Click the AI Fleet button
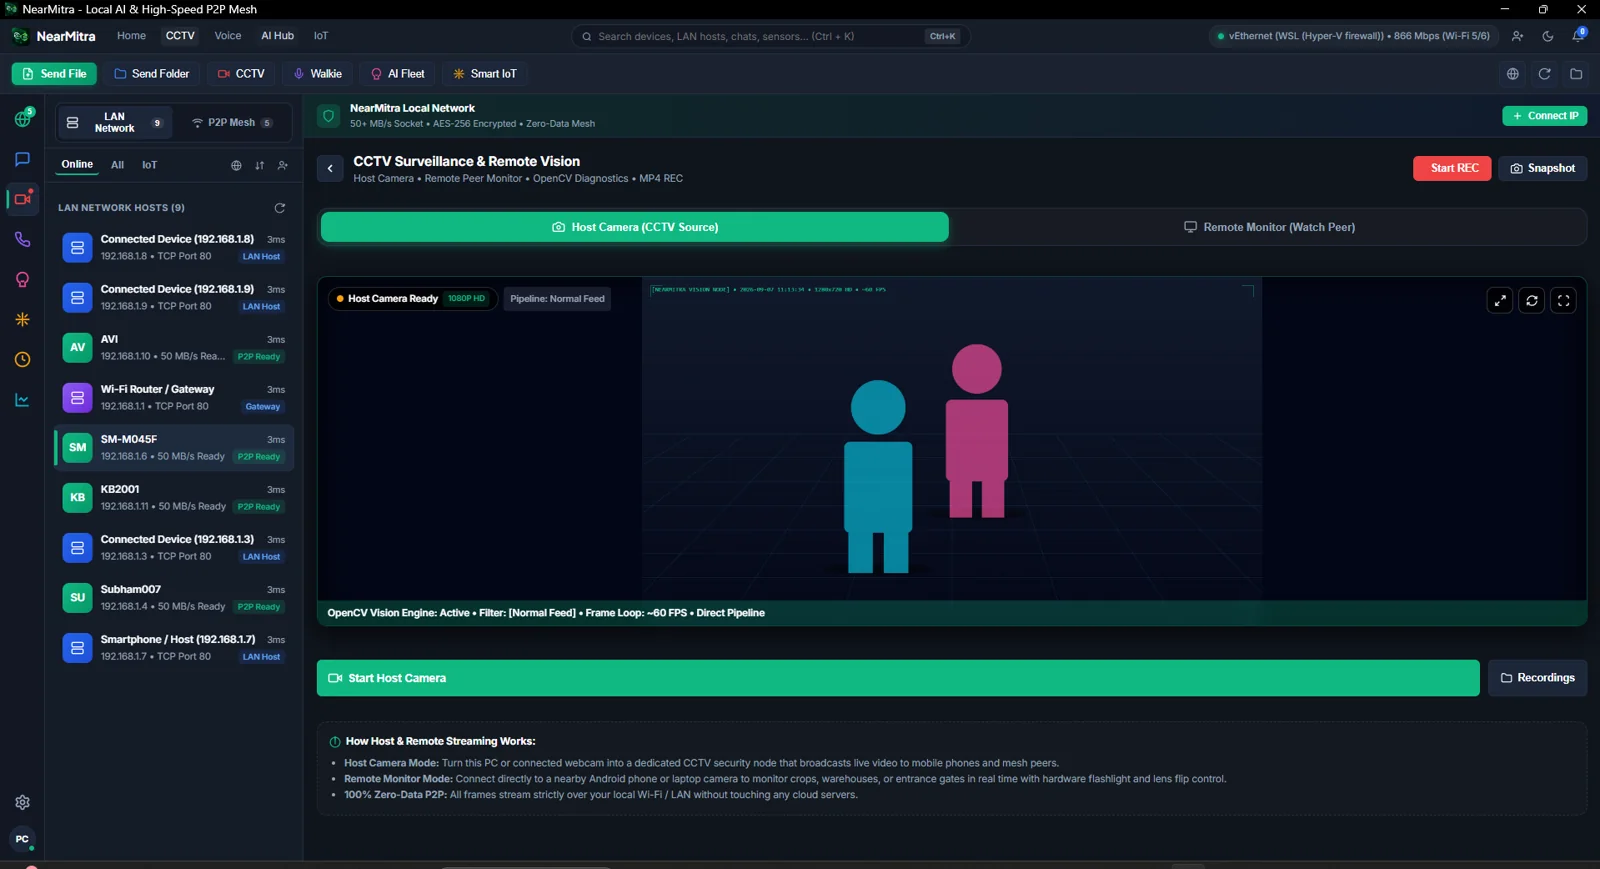 click(x=397, y=74)
